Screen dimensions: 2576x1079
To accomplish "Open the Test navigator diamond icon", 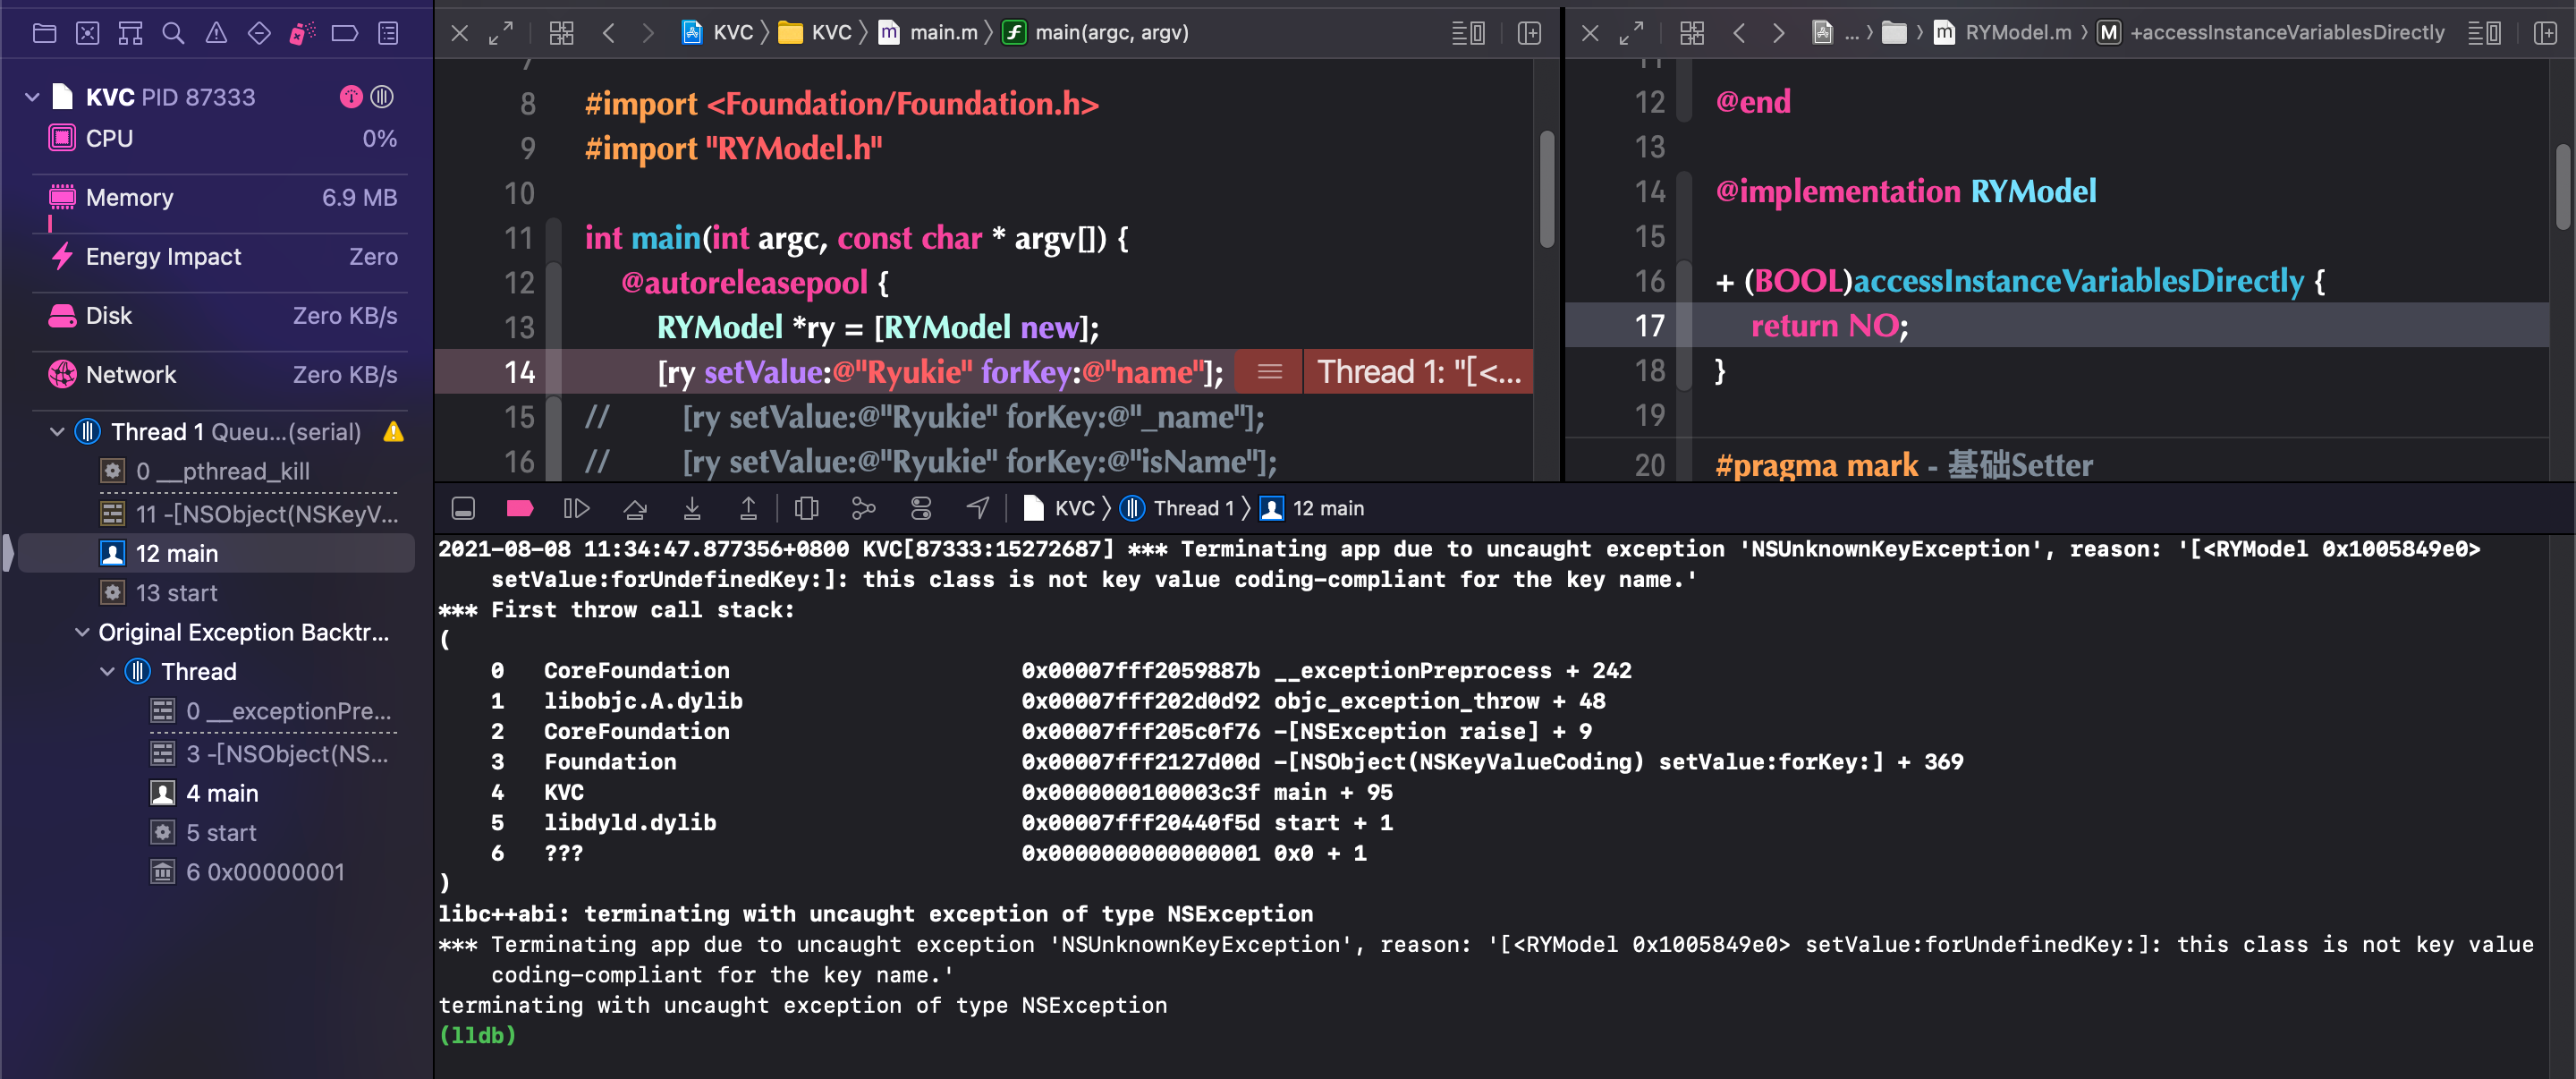I will (x=259, y=33).
